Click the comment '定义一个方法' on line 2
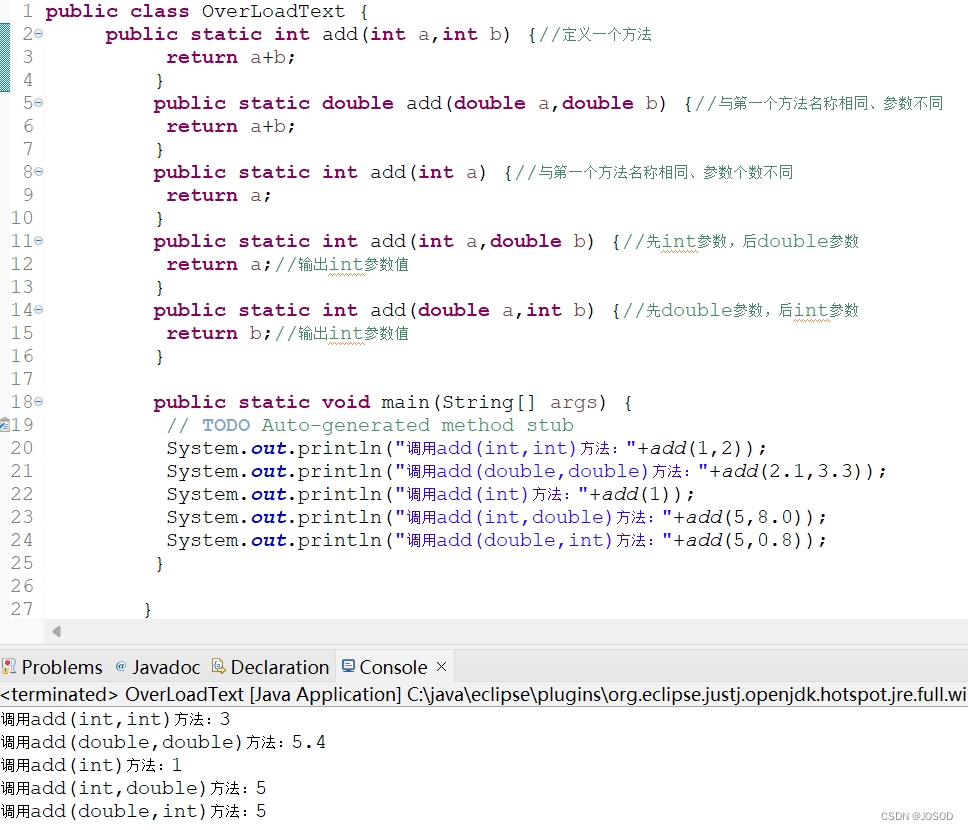This screenshot has height=830, width=968. [606, 34]
